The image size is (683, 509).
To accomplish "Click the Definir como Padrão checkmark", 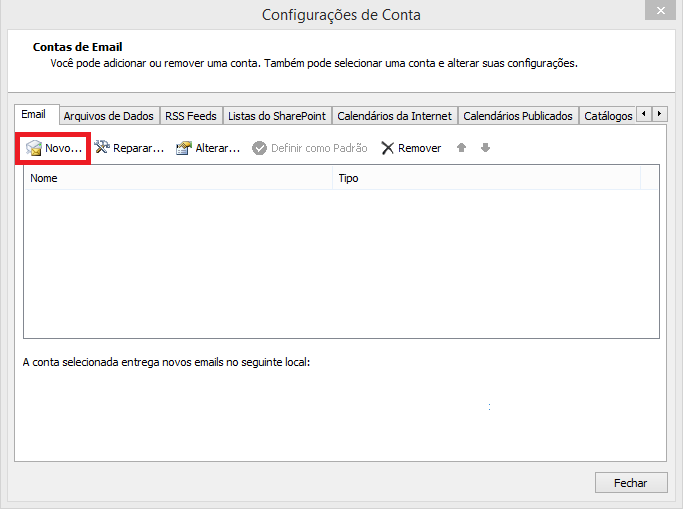I will click(260, 148).
